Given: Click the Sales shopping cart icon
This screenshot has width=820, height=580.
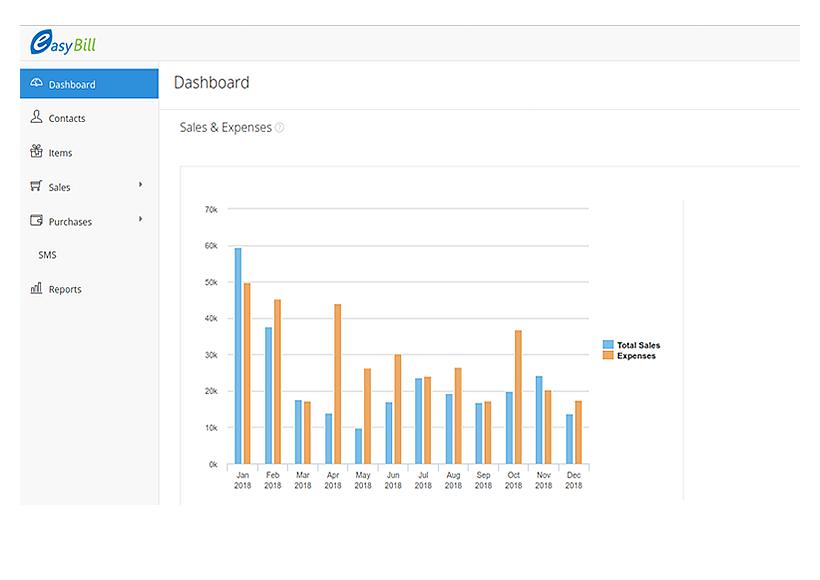Looking at the screenshot, I should (x=36, y=186).
